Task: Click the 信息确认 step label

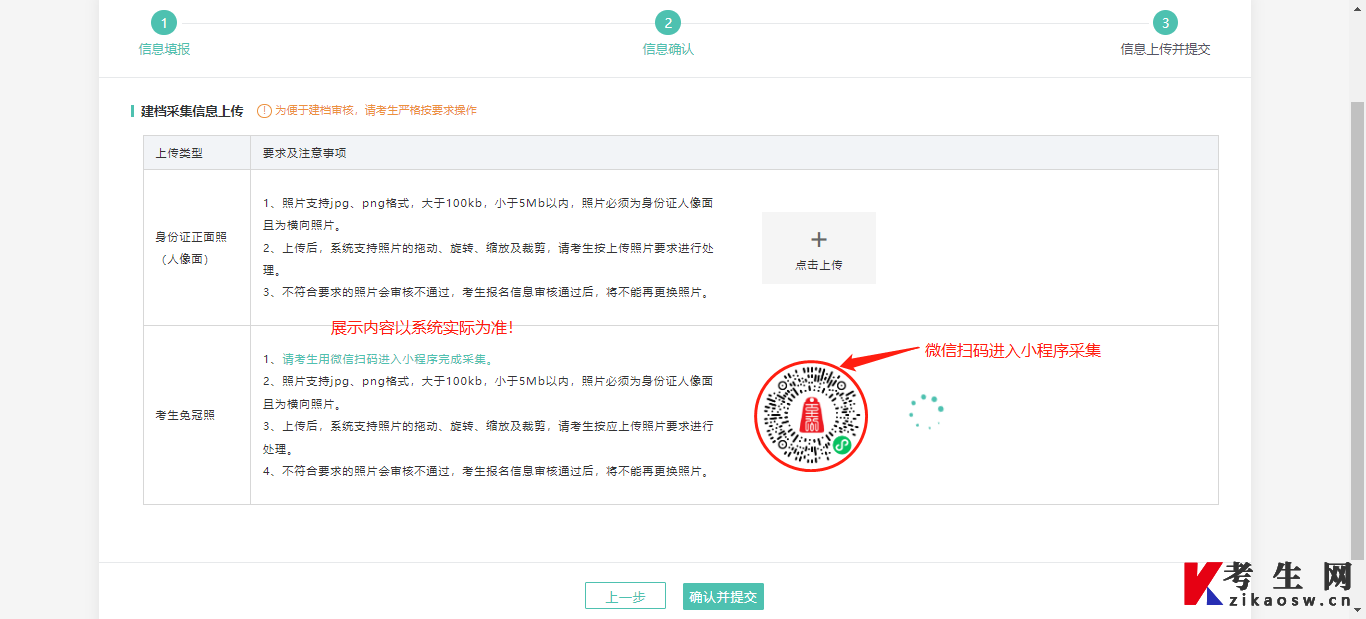Action: pos(668,49)
